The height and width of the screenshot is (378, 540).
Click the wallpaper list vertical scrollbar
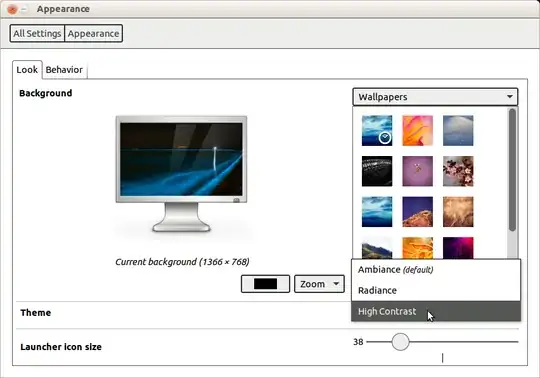pos(512,170)
